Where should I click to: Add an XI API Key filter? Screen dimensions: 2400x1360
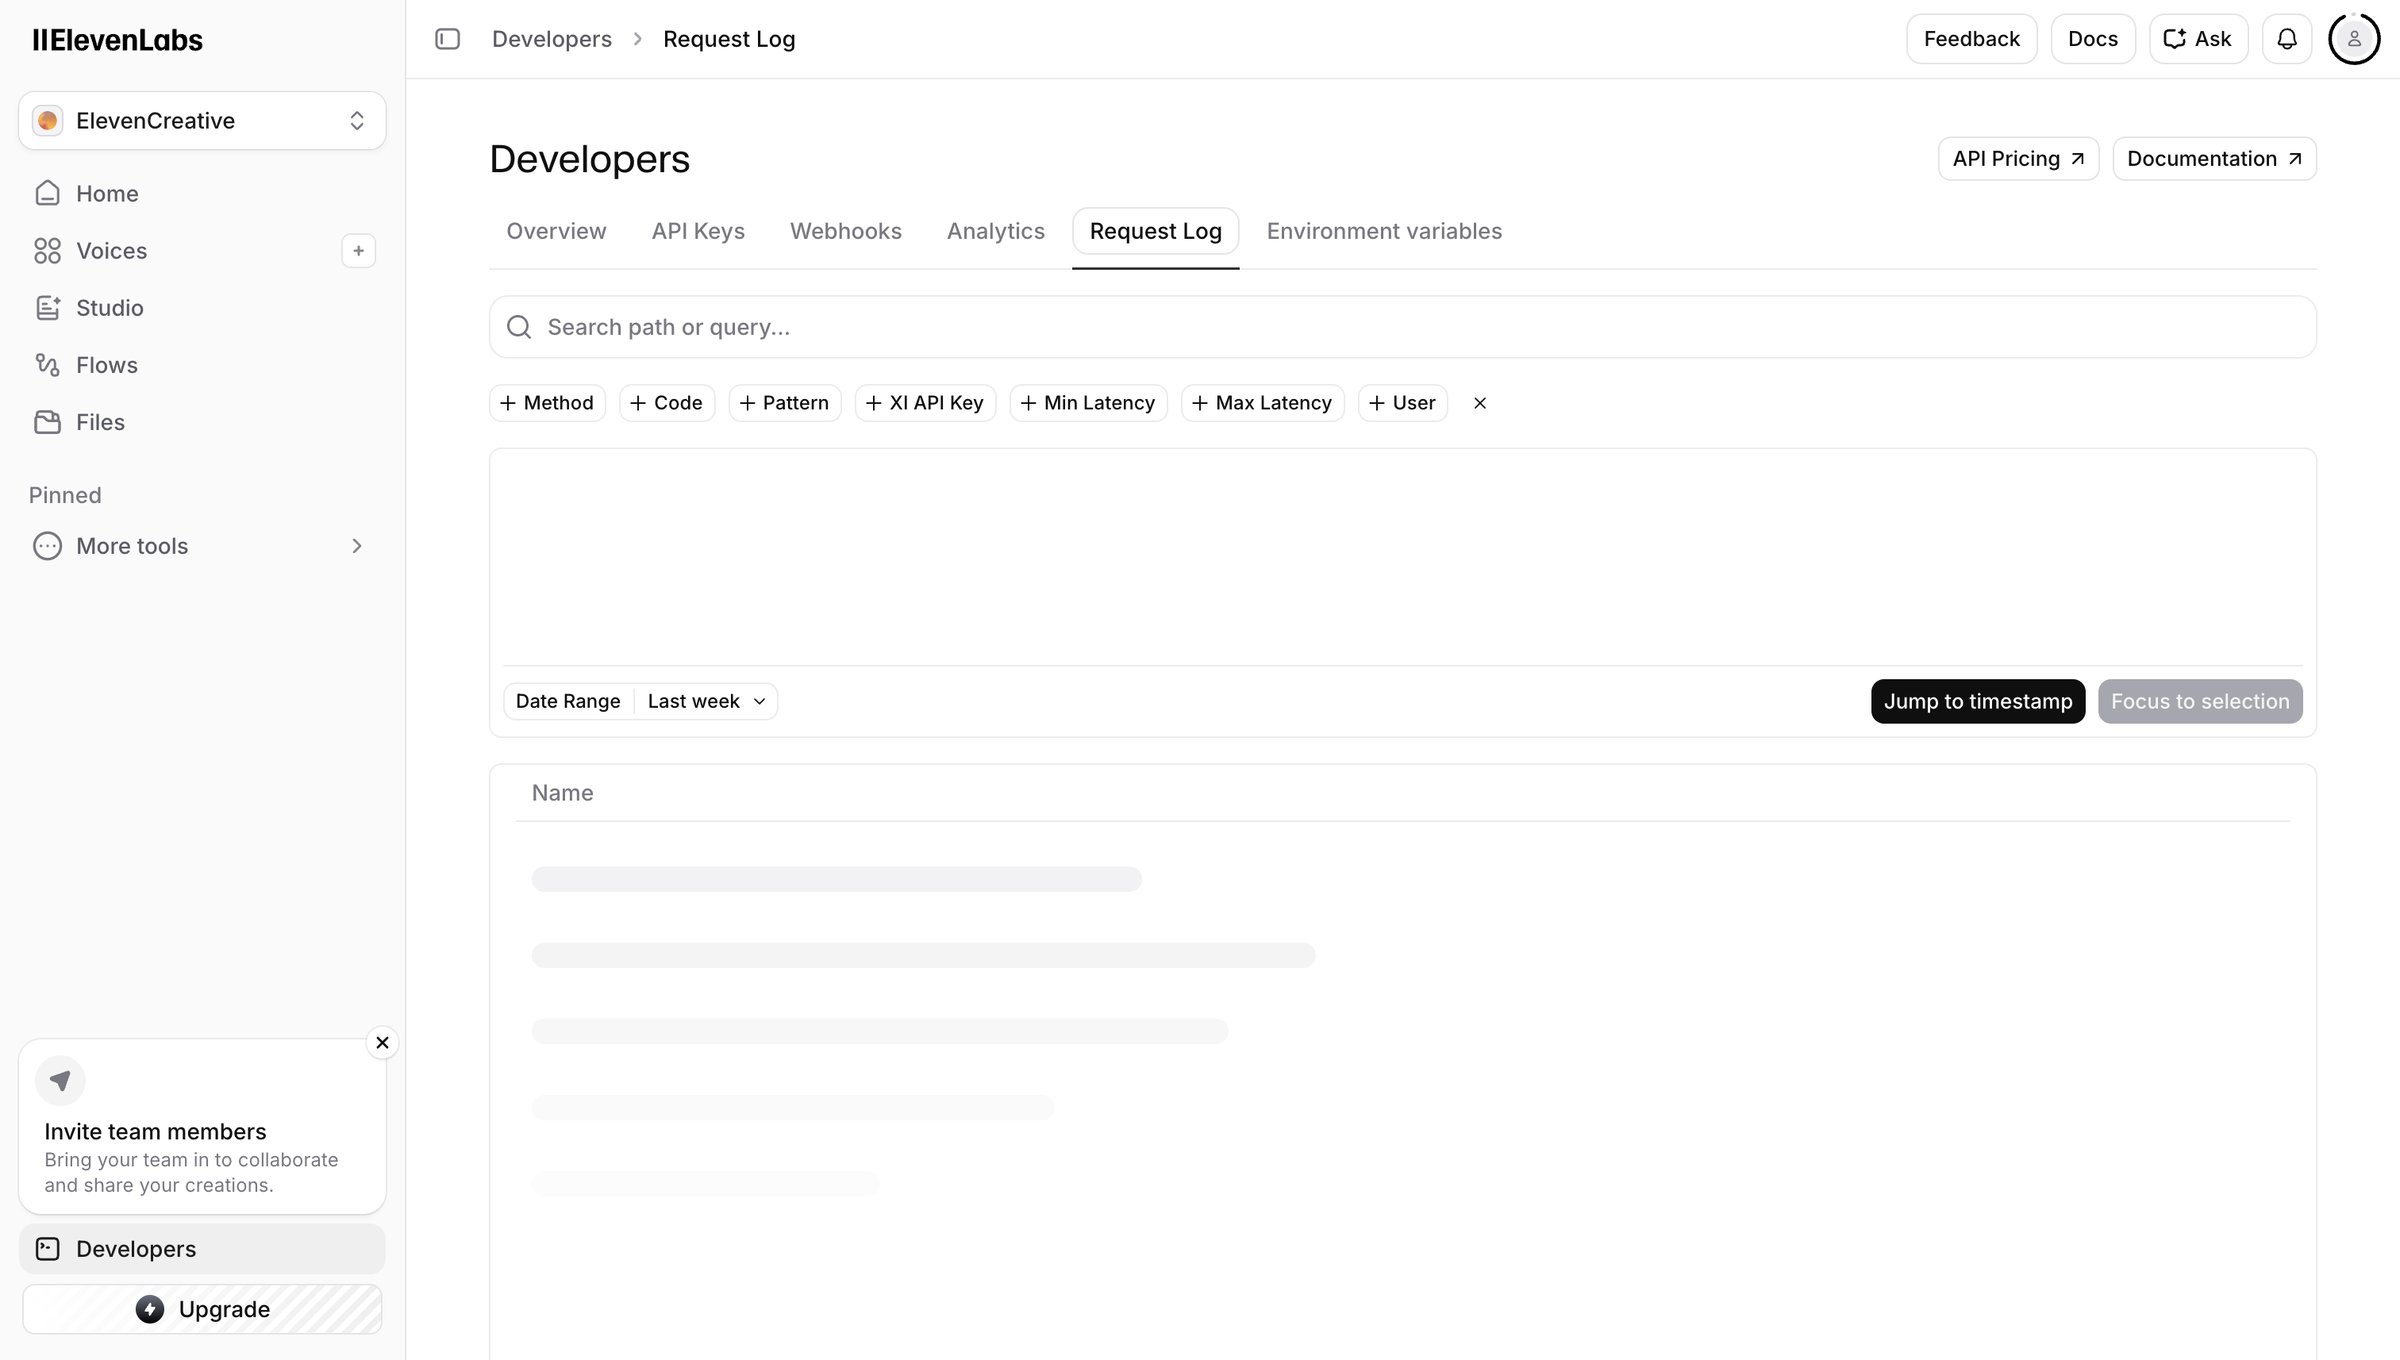click(x=925, y=403)
